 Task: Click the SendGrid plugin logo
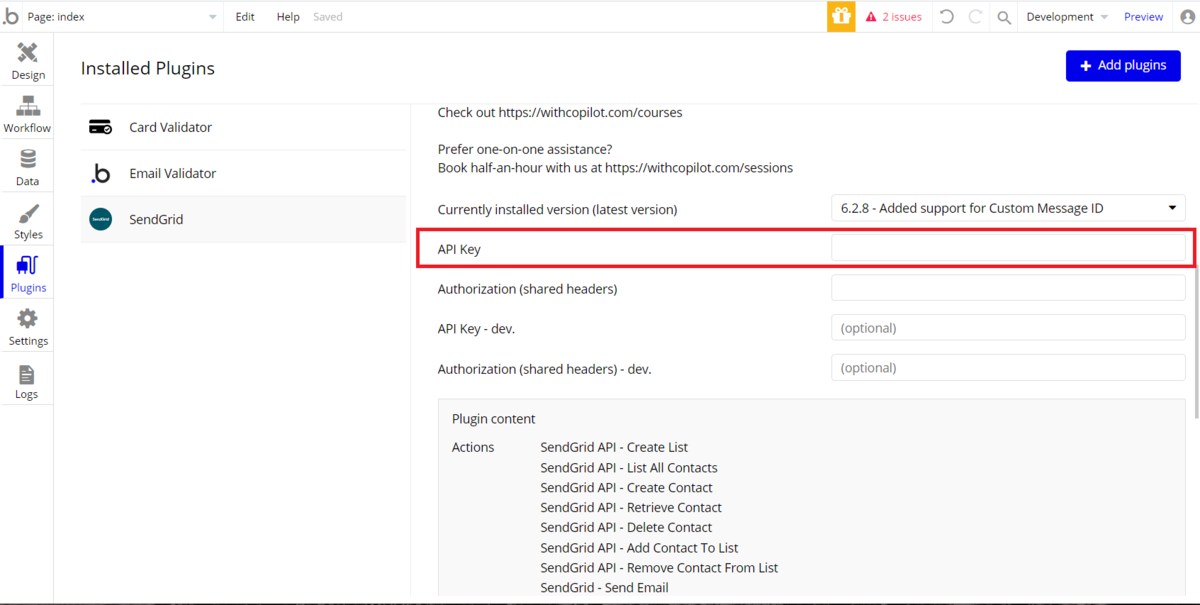pyautogui.click(x=100, y=219)
